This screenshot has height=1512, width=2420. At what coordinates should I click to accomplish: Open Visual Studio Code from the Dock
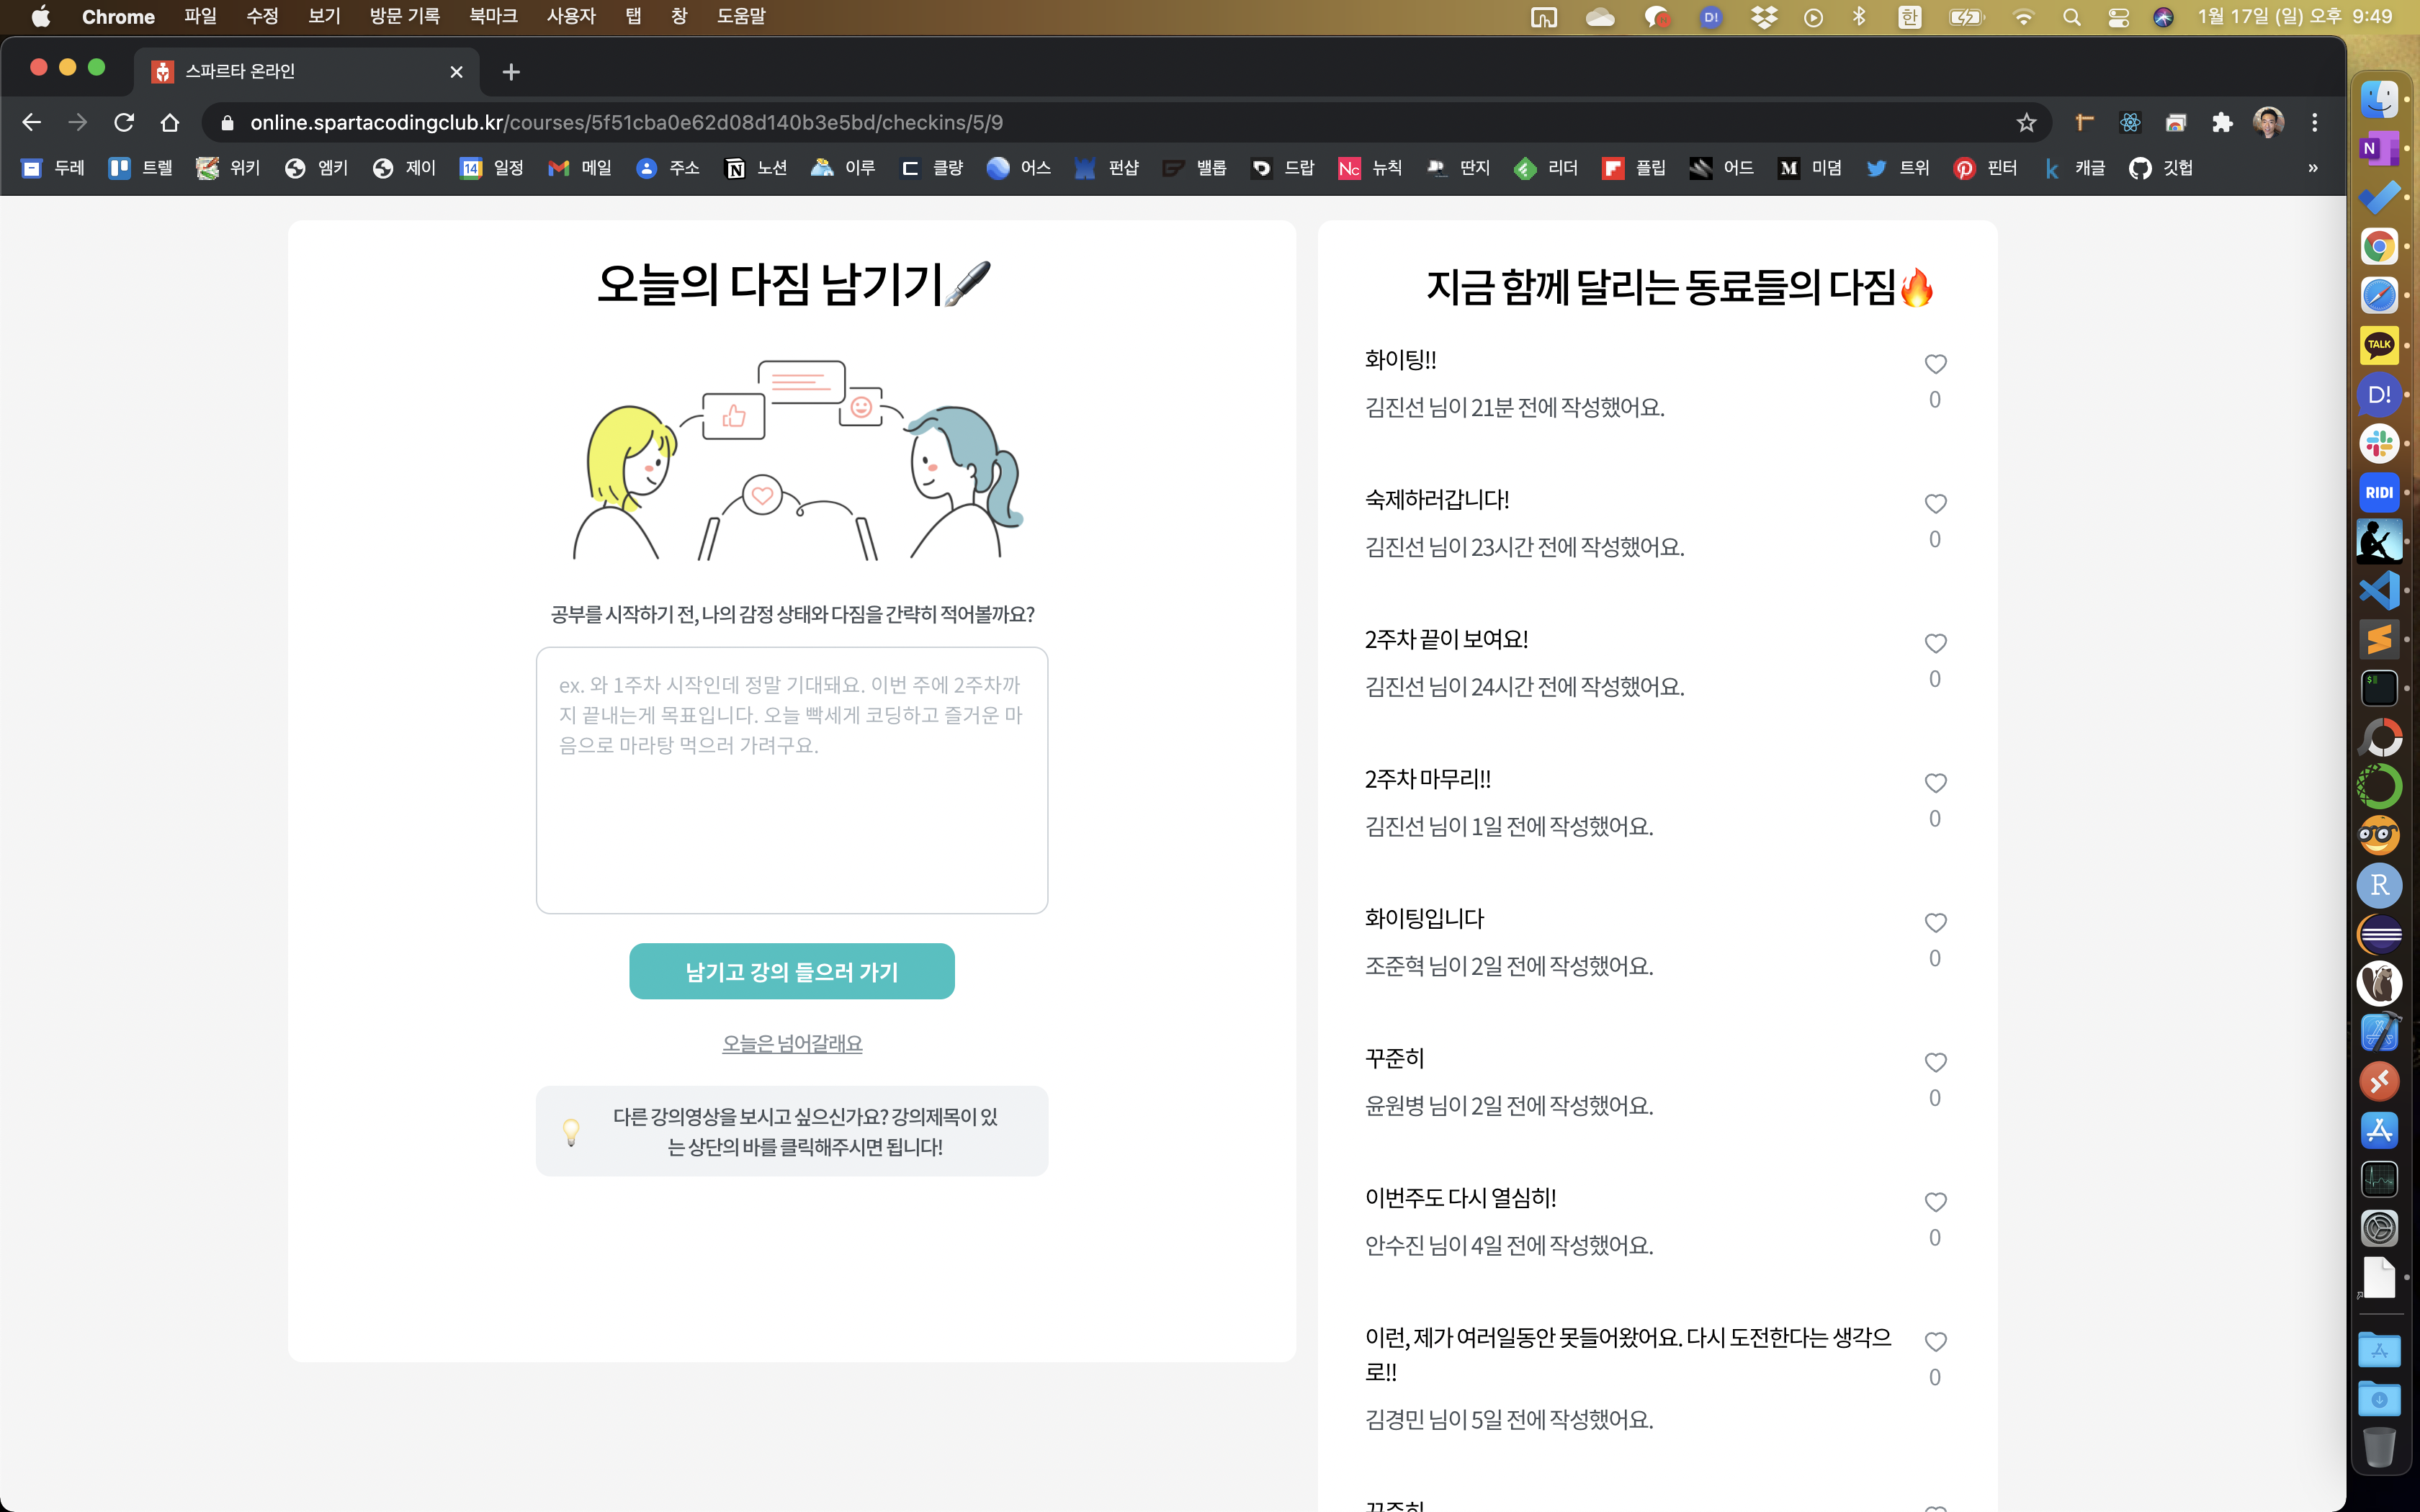point(2379,590)
